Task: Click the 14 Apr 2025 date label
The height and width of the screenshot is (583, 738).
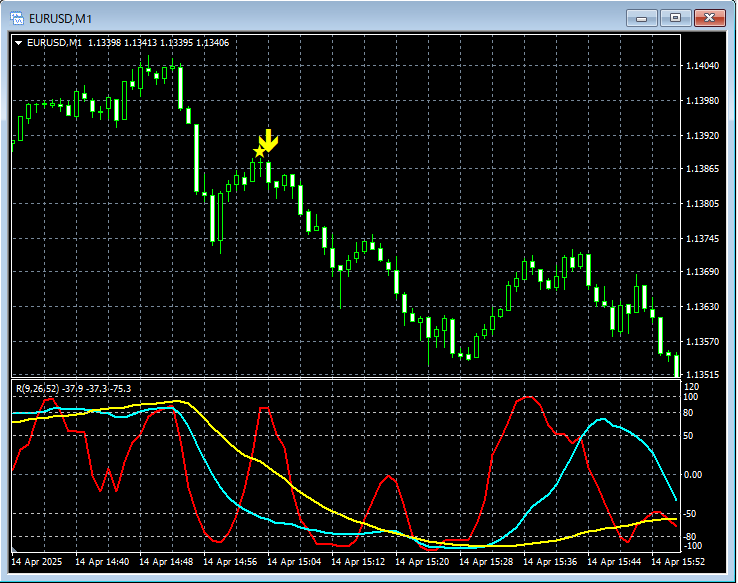Action: coord(37,562)
